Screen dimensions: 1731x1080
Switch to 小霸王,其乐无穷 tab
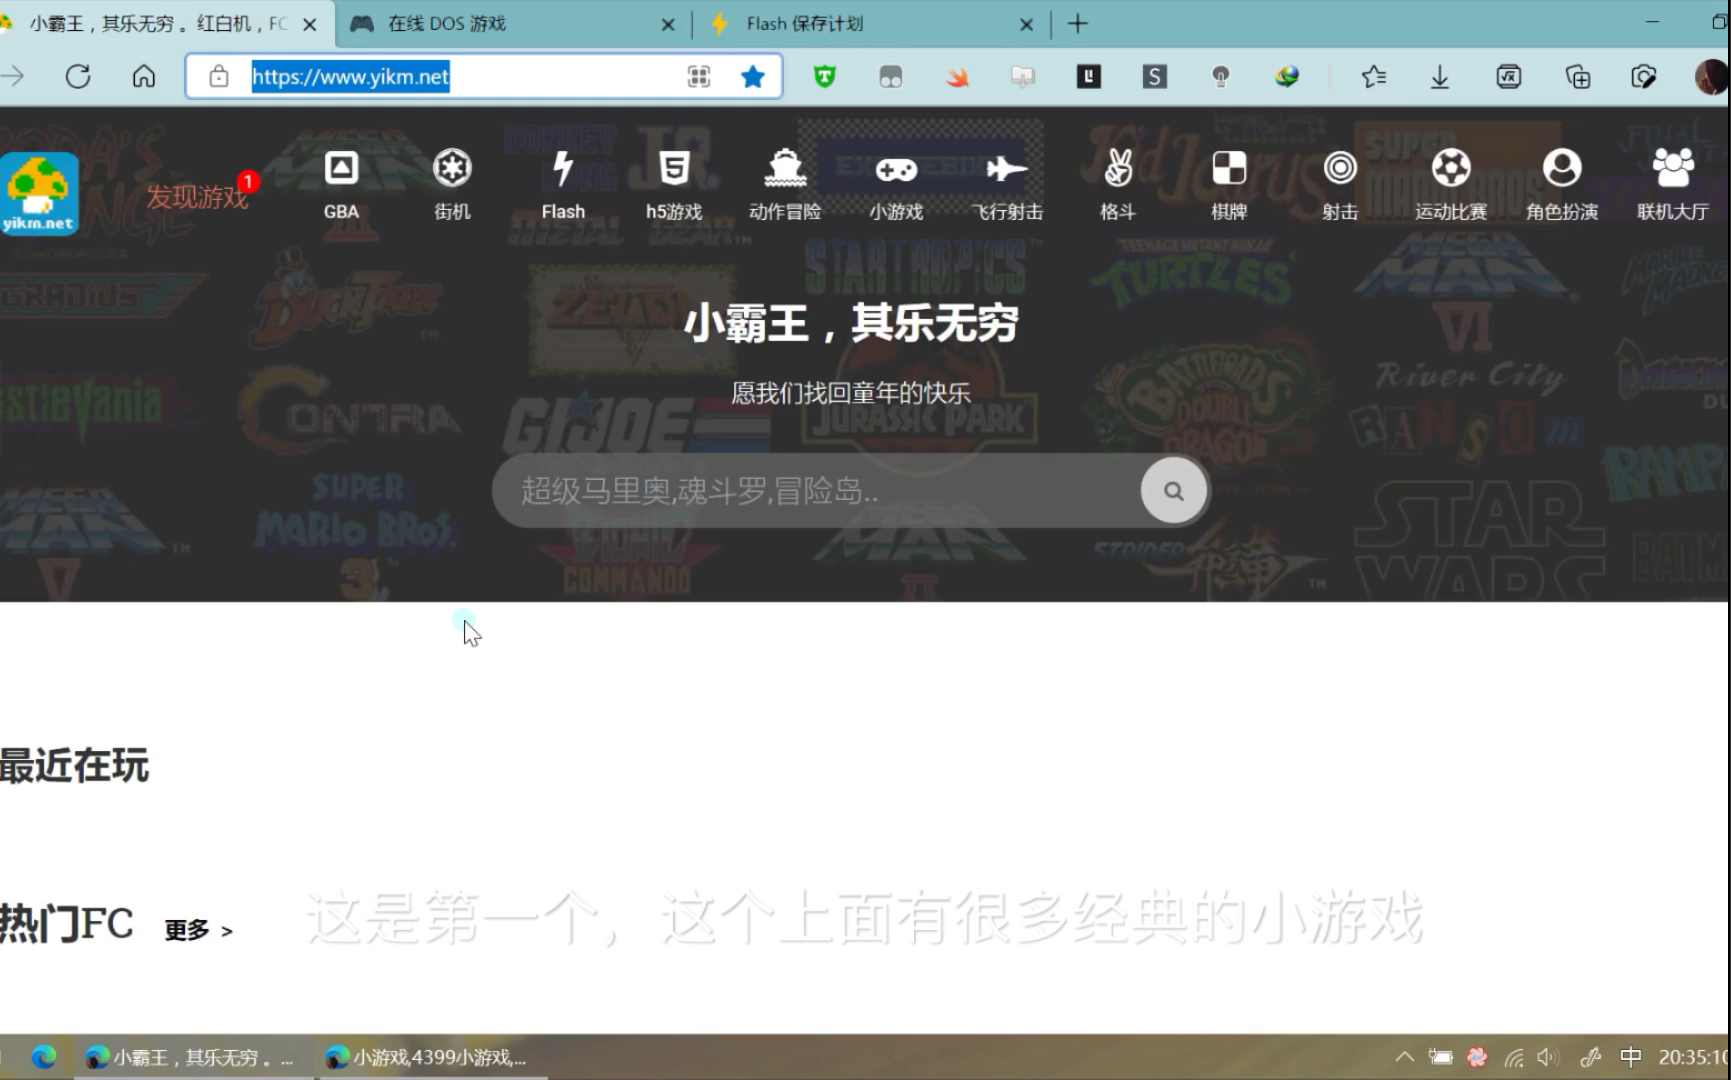point(158,23)
